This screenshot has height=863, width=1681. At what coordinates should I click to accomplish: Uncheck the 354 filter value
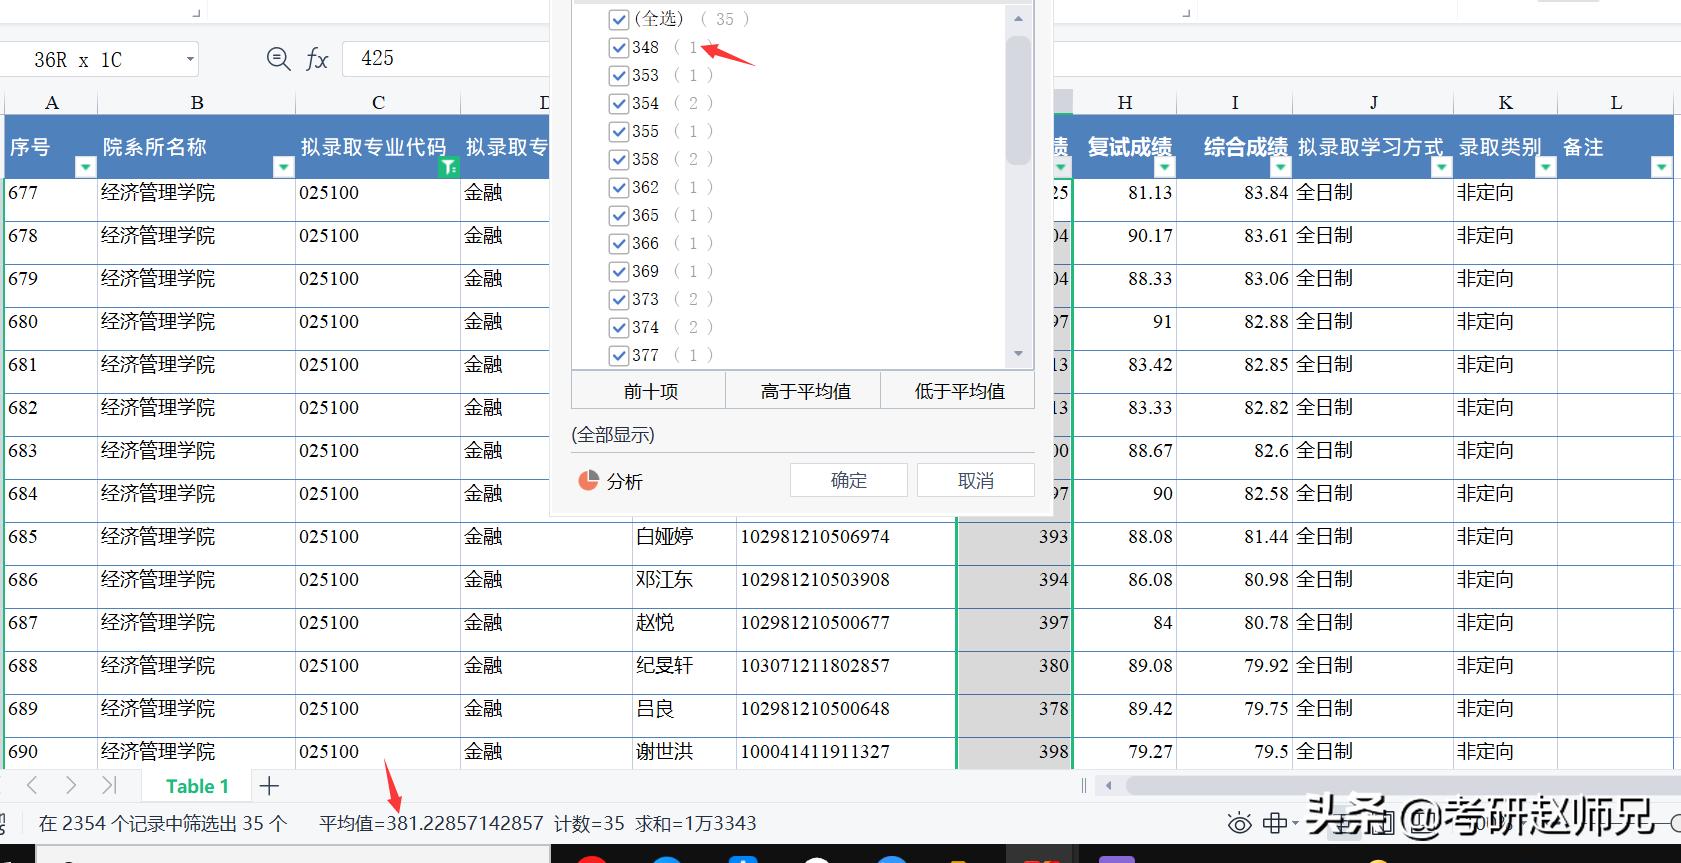619,103
